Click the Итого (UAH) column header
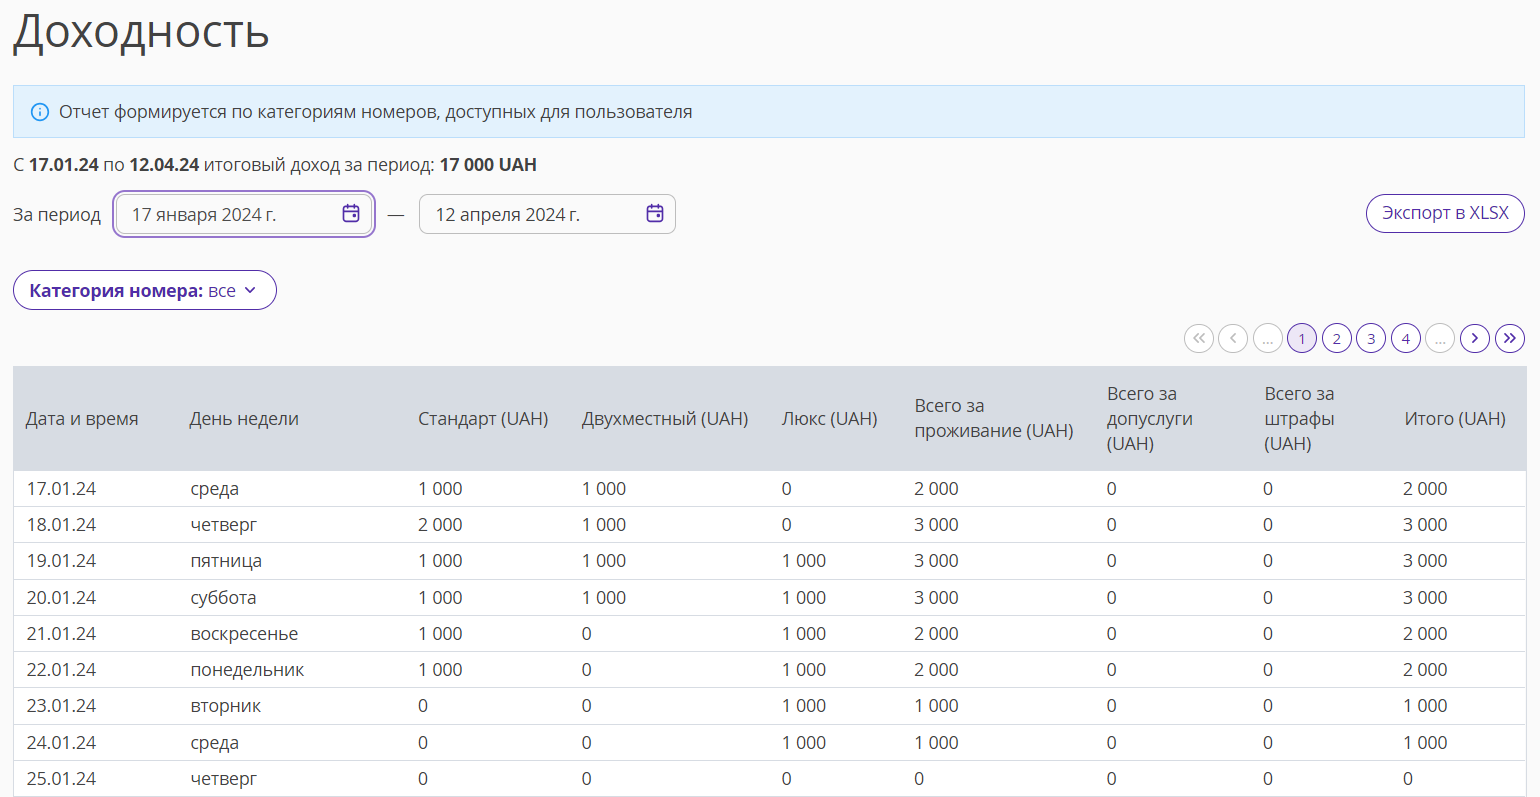This screenshot has width=1540, height=797. (x=1455, y=419)
